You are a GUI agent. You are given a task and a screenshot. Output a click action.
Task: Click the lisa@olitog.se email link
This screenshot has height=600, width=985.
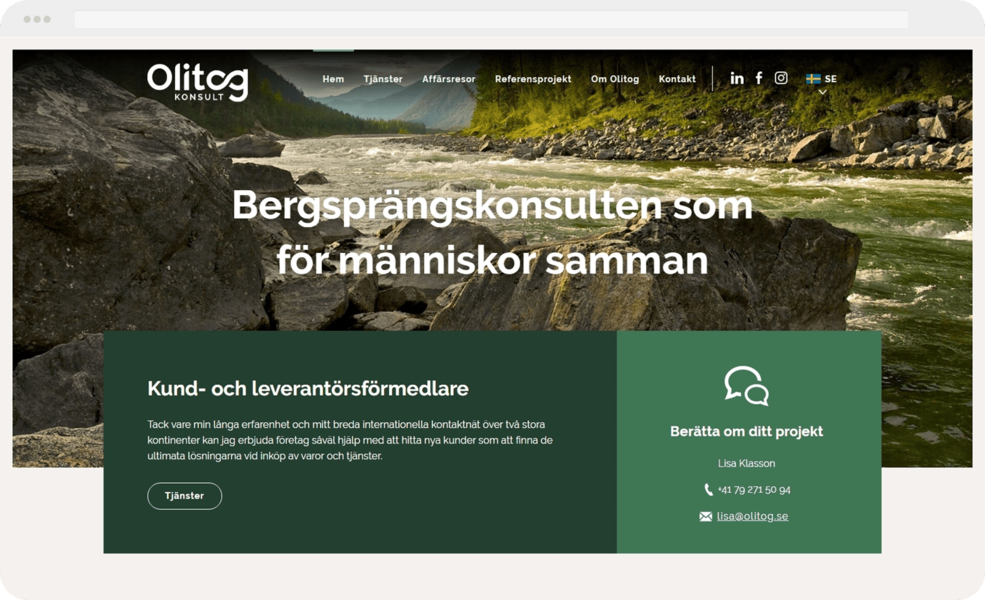point(753,516)
